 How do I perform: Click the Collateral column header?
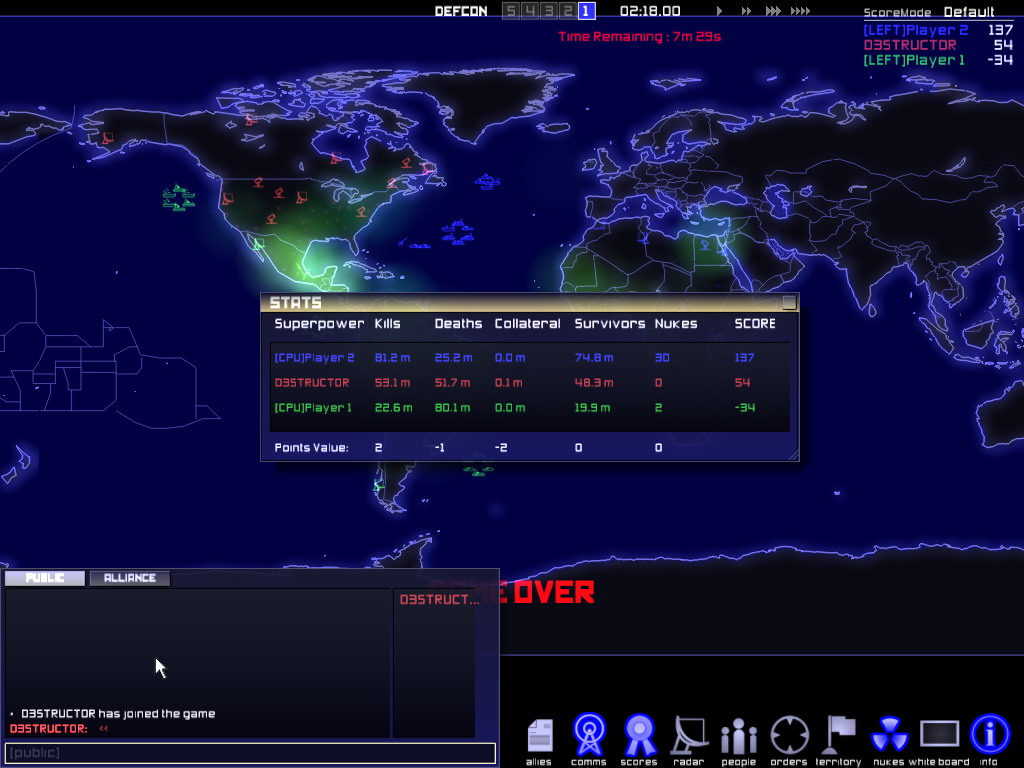point(528,323)
